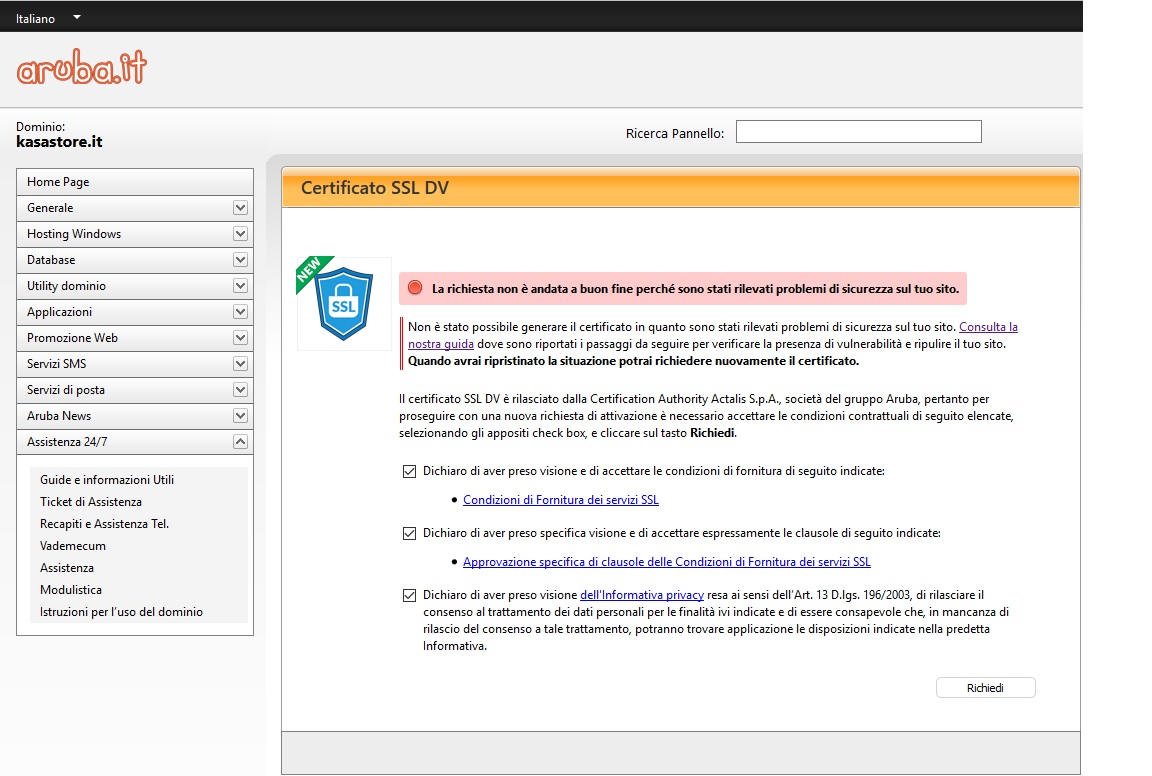This screenshot has width=1152, height=776.
Task: Click the aruba.it logo
Action: [82, 68]
